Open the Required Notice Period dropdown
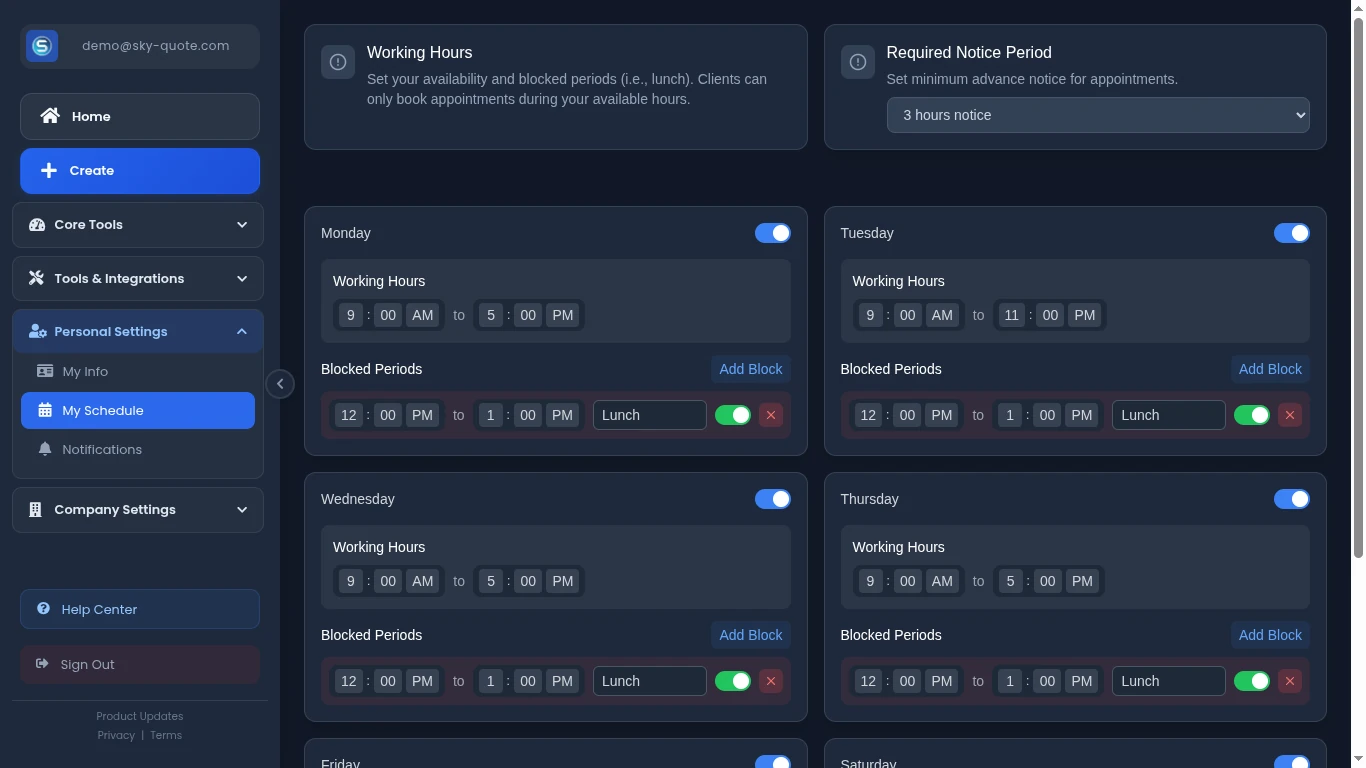Screen dimensions: 1366x768 [1097, 115]
